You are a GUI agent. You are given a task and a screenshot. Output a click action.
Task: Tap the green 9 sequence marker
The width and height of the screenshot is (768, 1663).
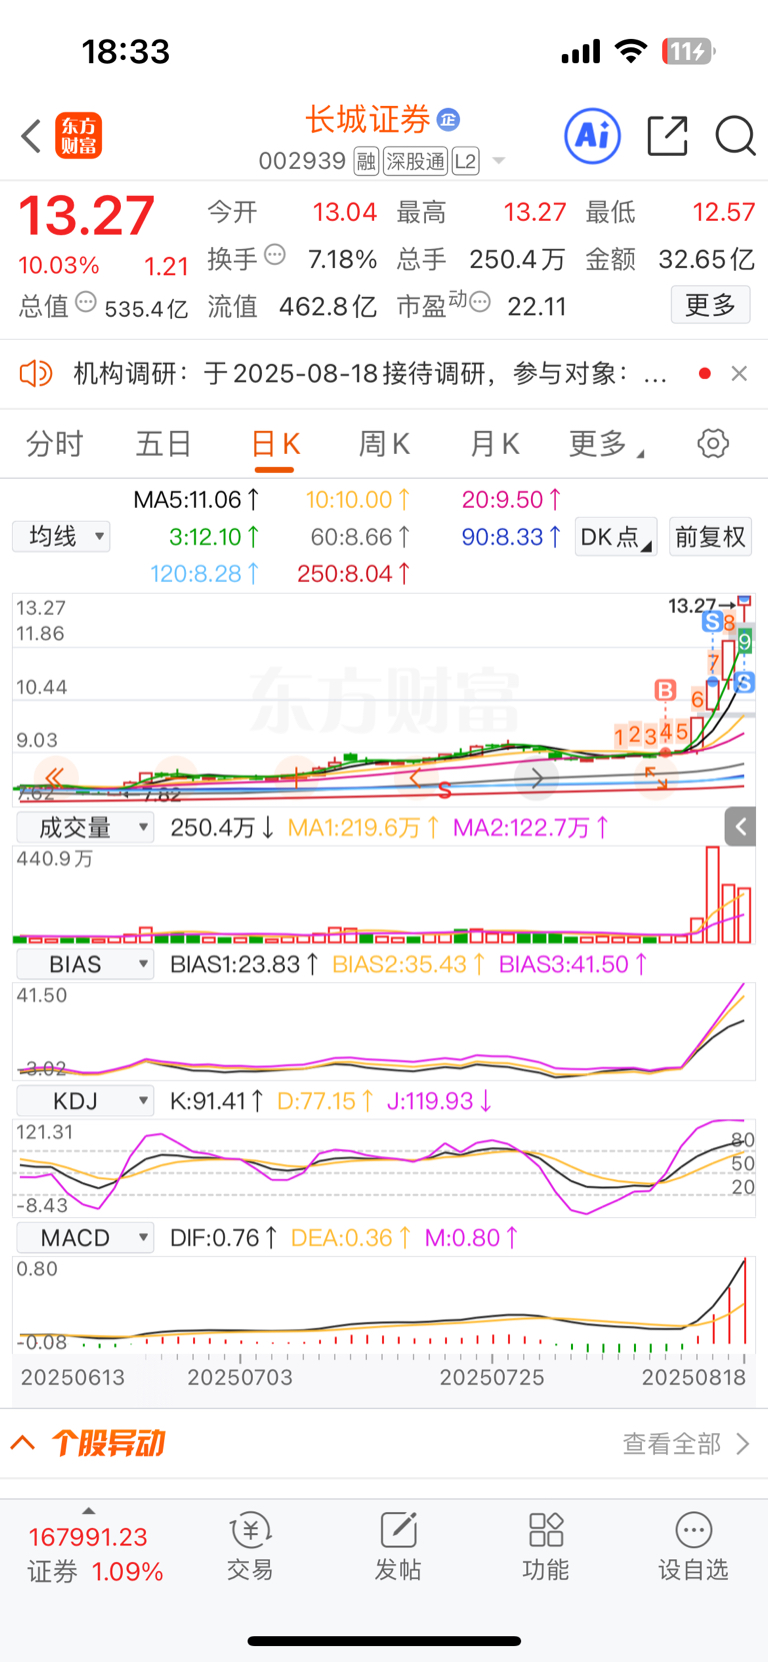(745, 640)
